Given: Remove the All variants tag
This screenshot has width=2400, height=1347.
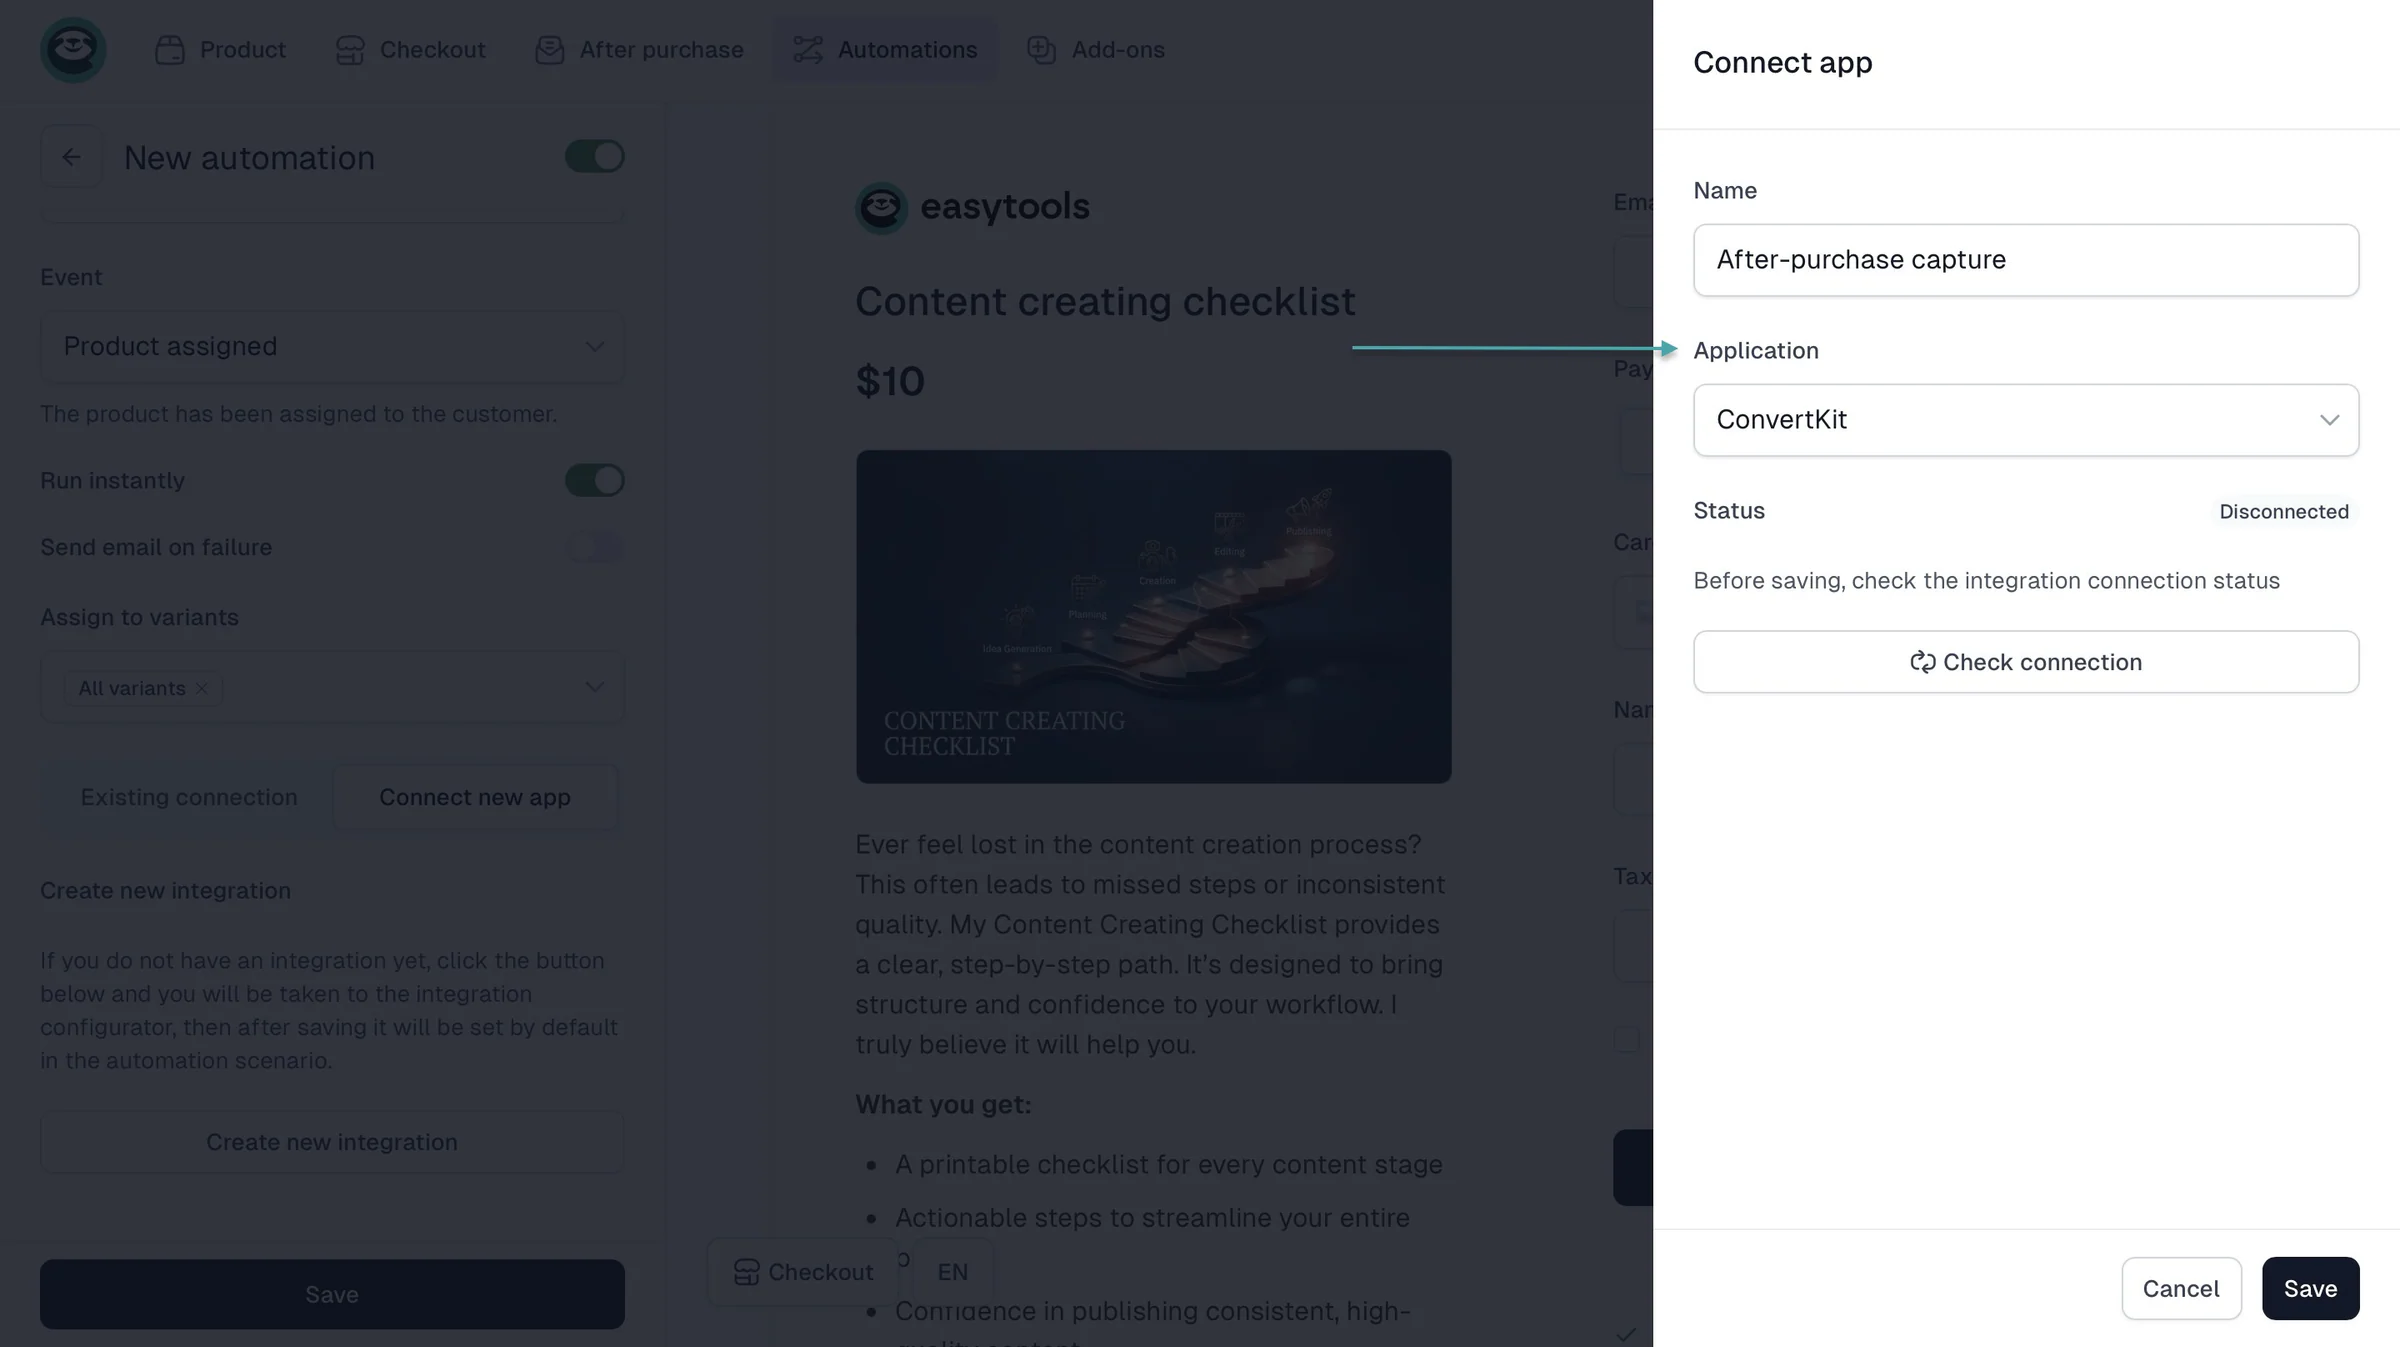Looking at the screenshot, I should pyautogui.click(x=202, y=688).
